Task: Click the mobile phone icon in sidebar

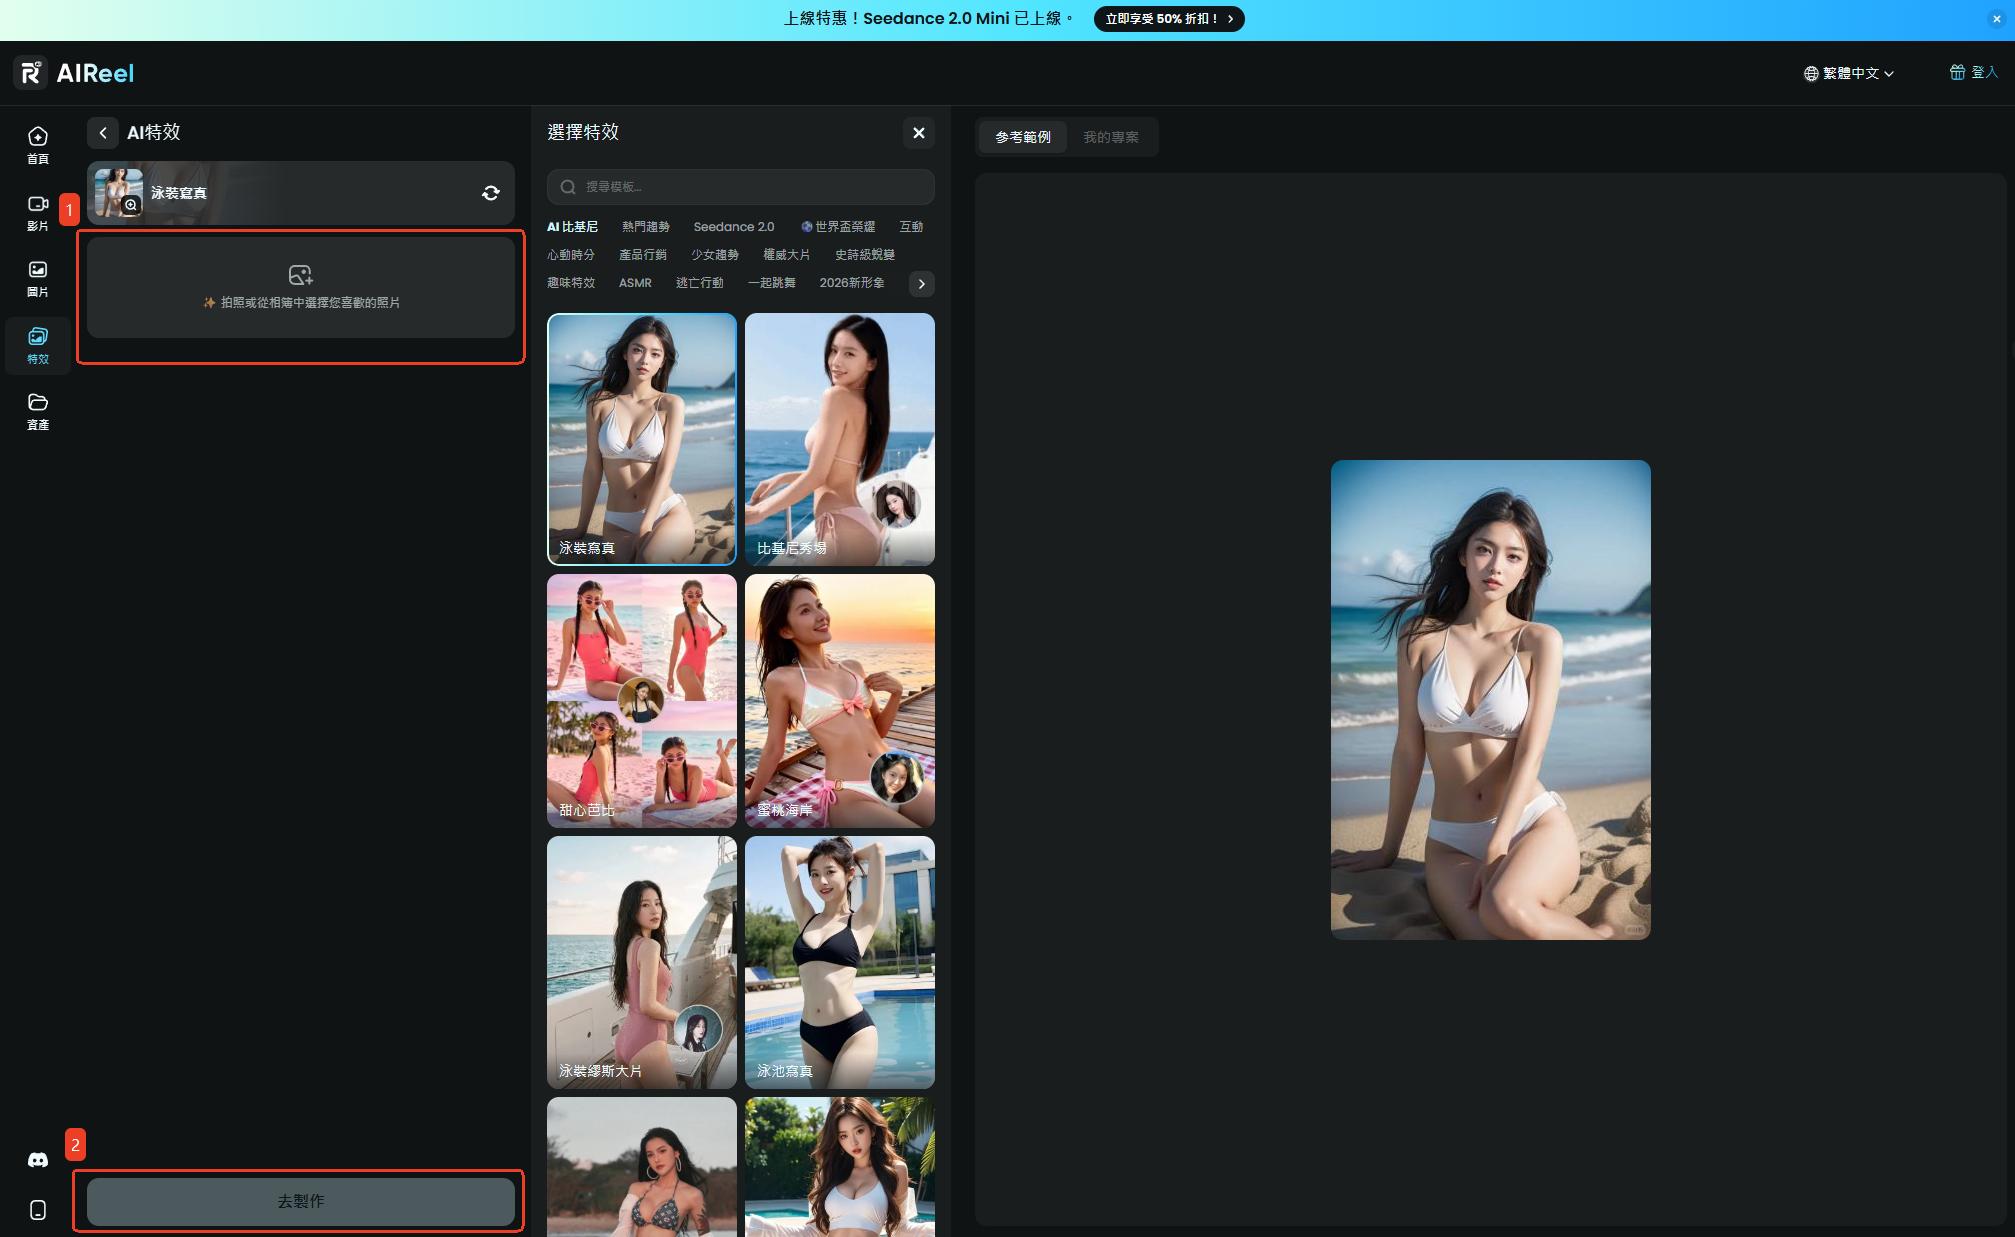Action: point(37,1210)
